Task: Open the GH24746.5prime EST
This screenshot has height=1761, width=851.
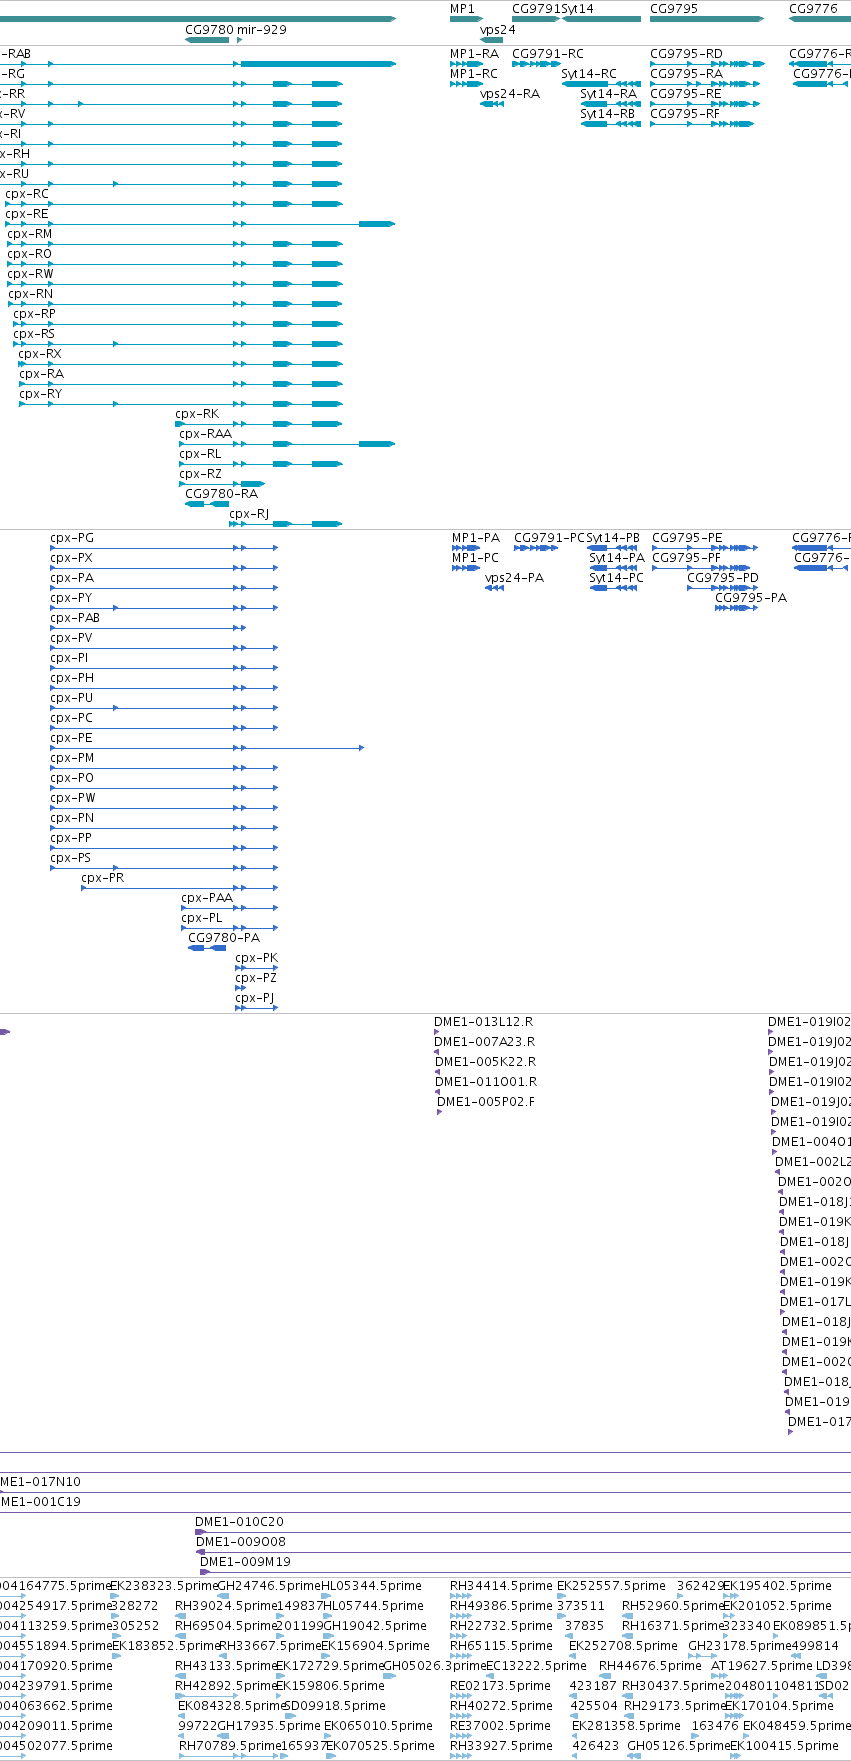Action: click(x=268, y=1586)
